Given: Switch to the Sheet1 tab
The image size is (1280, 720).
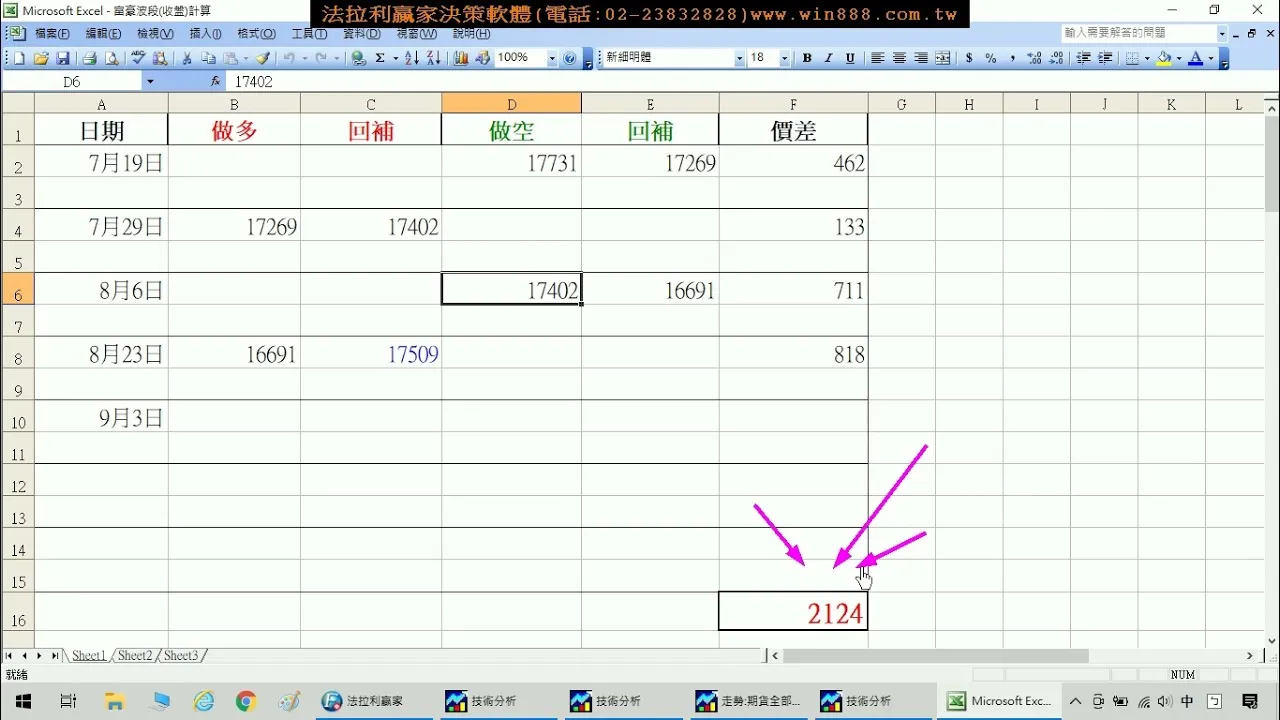Looking at the screenshot, I should pyautogui.click(x=88, y=656).
